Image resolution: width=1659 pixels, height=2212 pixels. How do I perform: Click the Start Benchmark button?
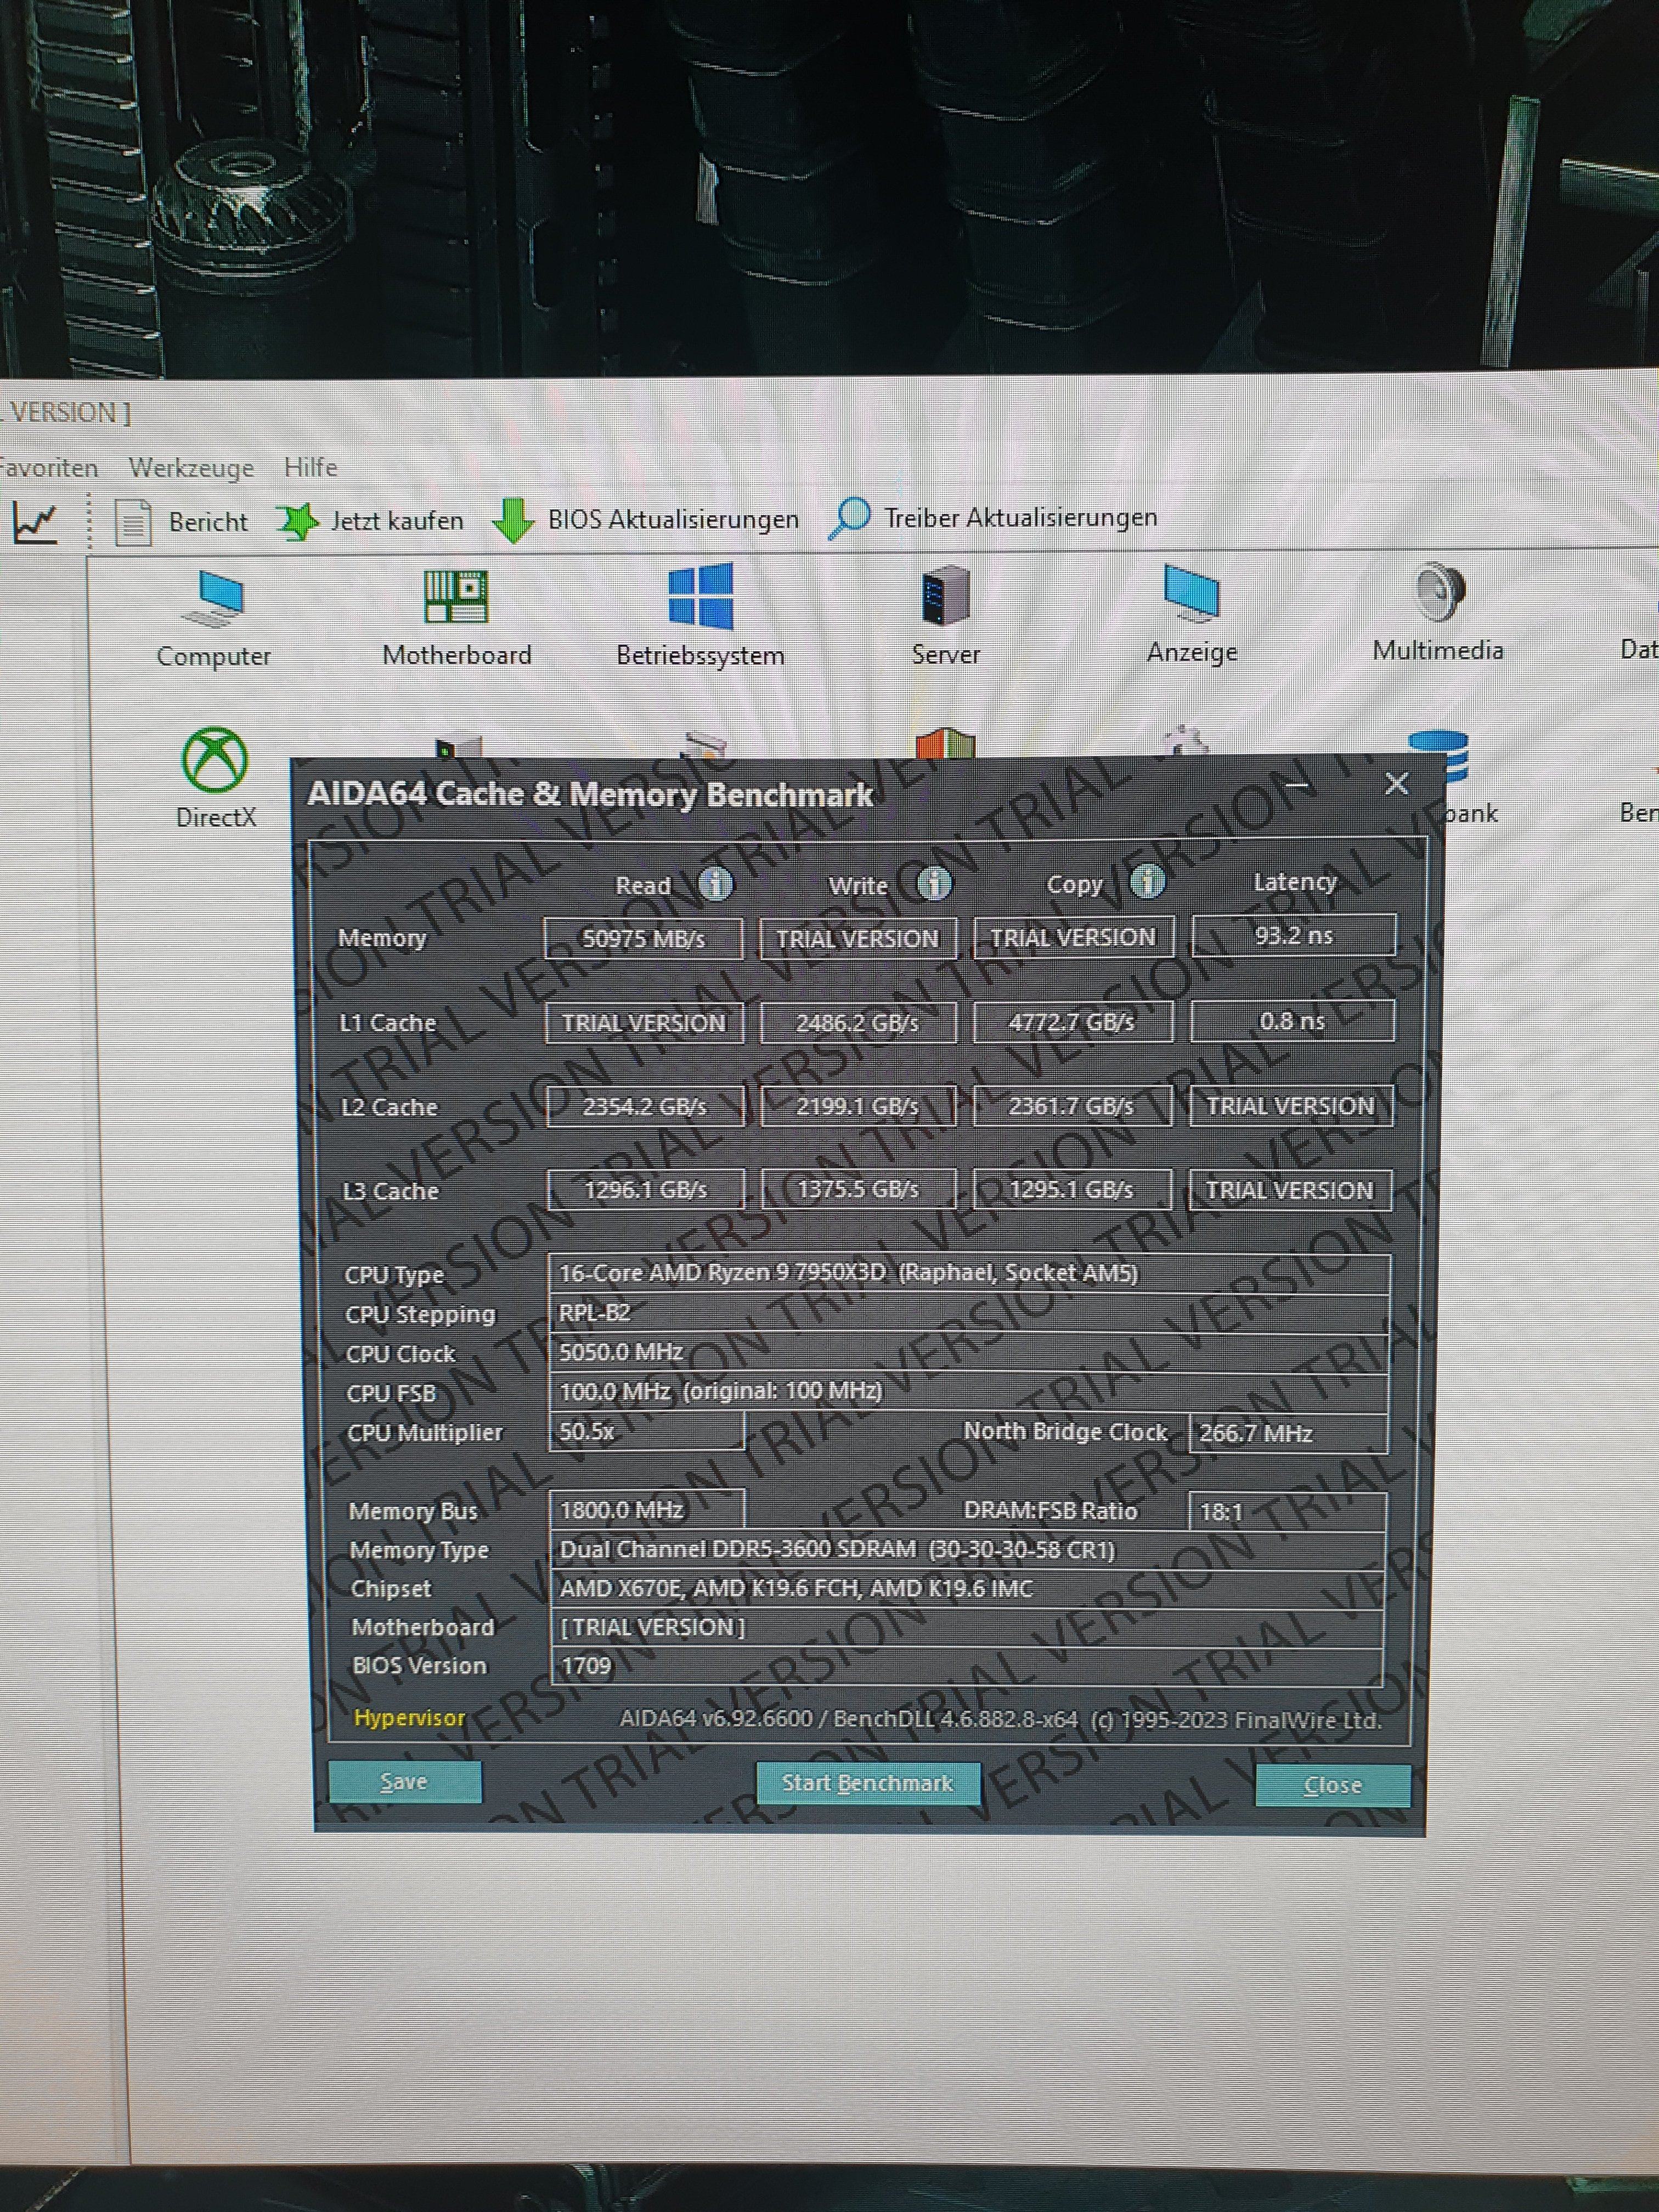867,1783
